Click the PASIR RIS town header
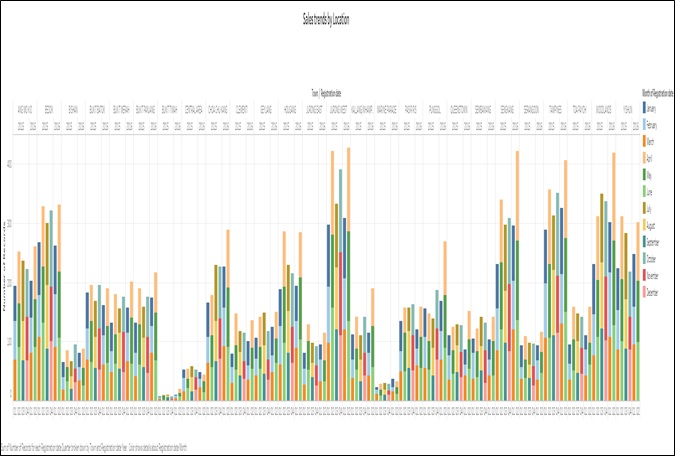The height and width of the screenshot is (456, 675). pyautogui.click(x=410, y=110)
